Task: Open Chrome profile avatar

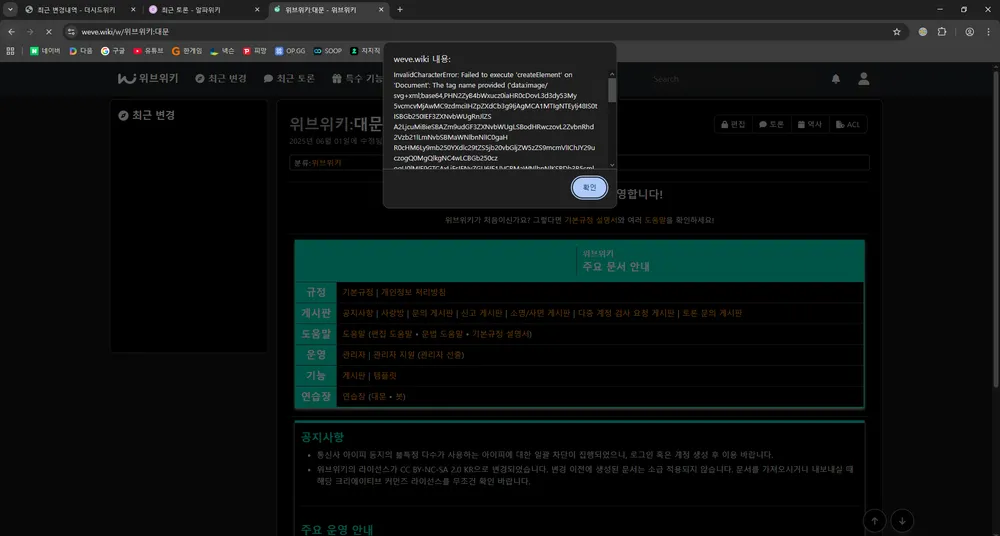Action: pyautogui.click(x=969, y=31)
